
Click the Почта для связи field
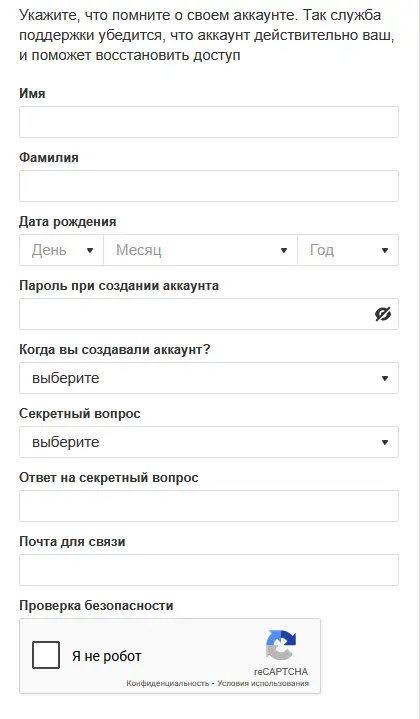pos(209,570)
